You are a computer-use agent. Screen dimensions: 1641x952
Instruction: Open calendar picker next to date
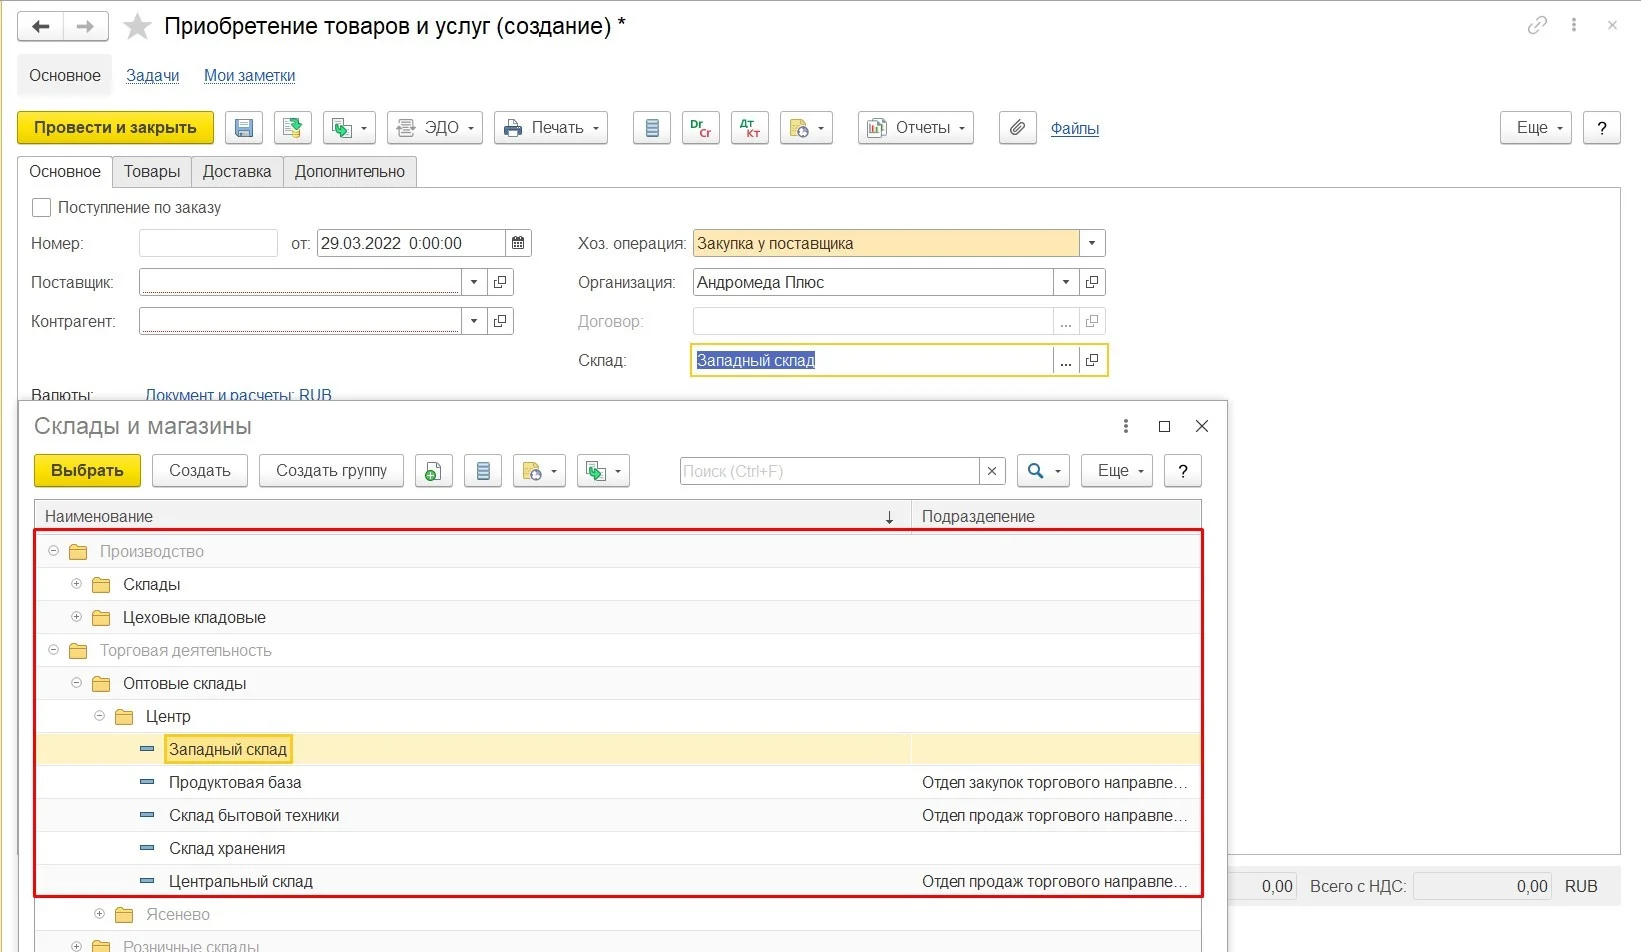click(x=518, y=243)
